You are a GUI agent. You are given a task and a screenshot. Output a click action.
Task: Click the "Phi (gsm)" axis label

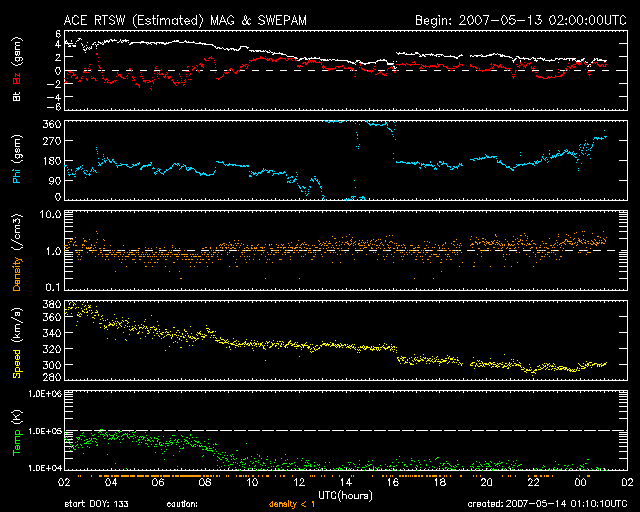tap(17, 159)
